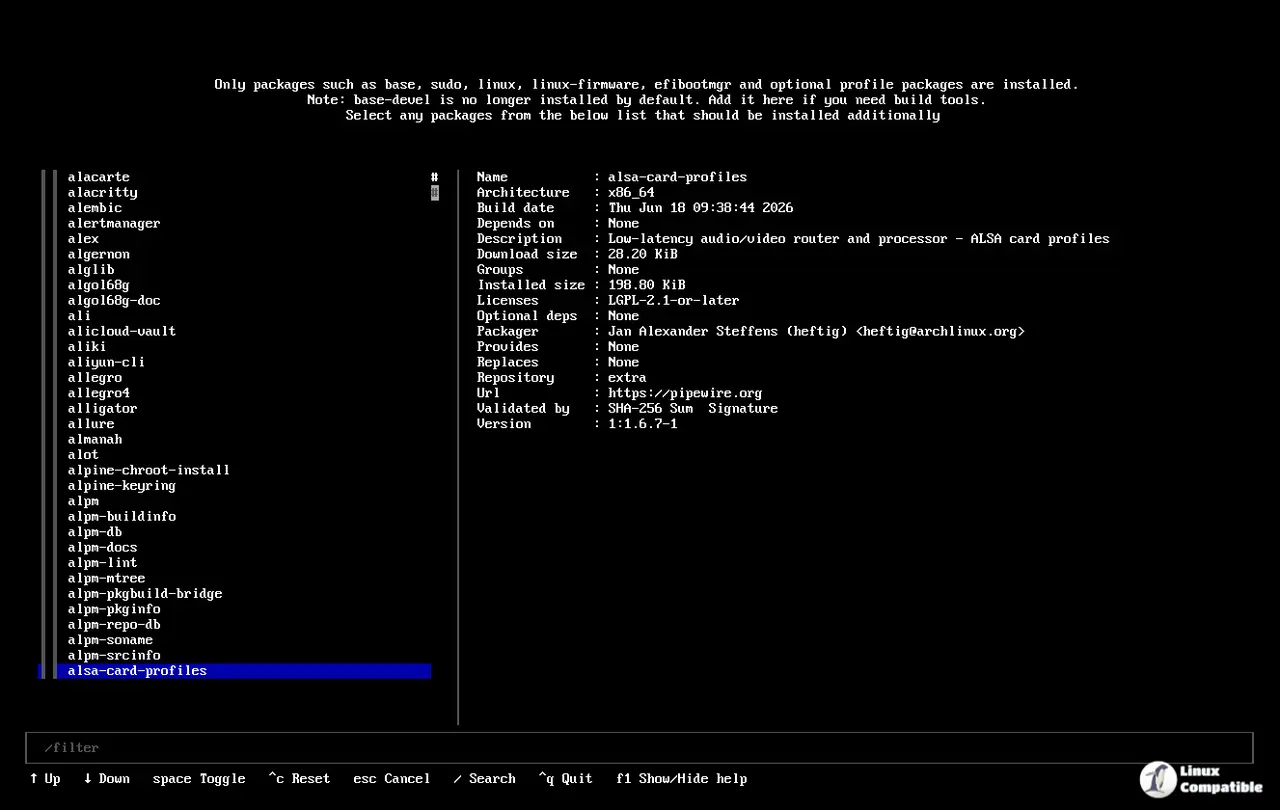The height and width of the screenshot is (810, 1280).
Task: Click the Validated by SHA-256 Sum value
Action: 651,409
